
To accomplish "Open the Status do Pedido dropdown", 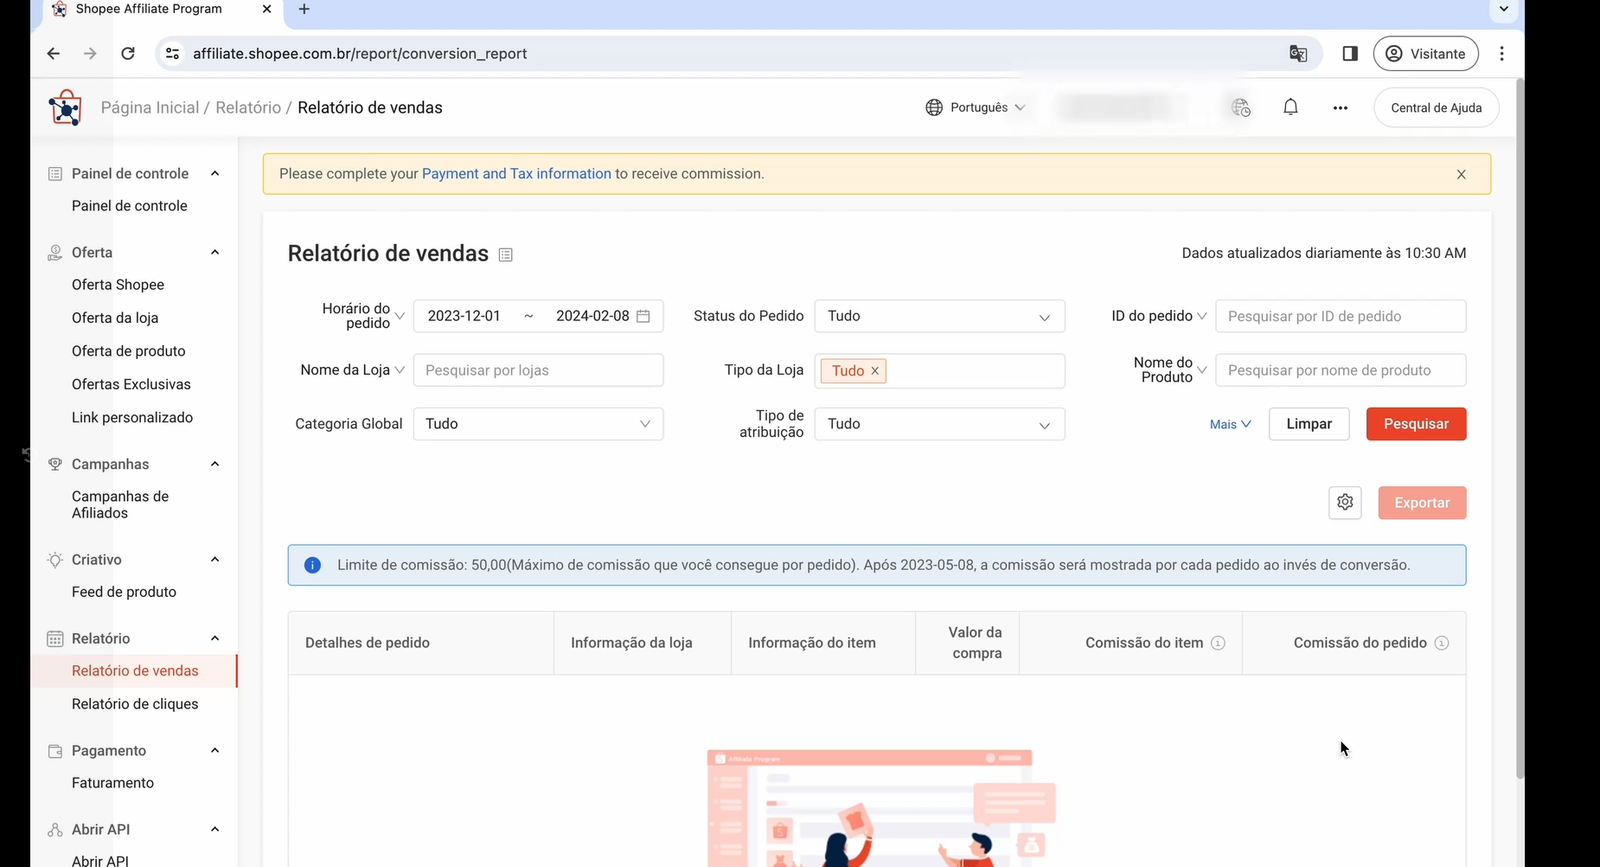I will (940, 316).
